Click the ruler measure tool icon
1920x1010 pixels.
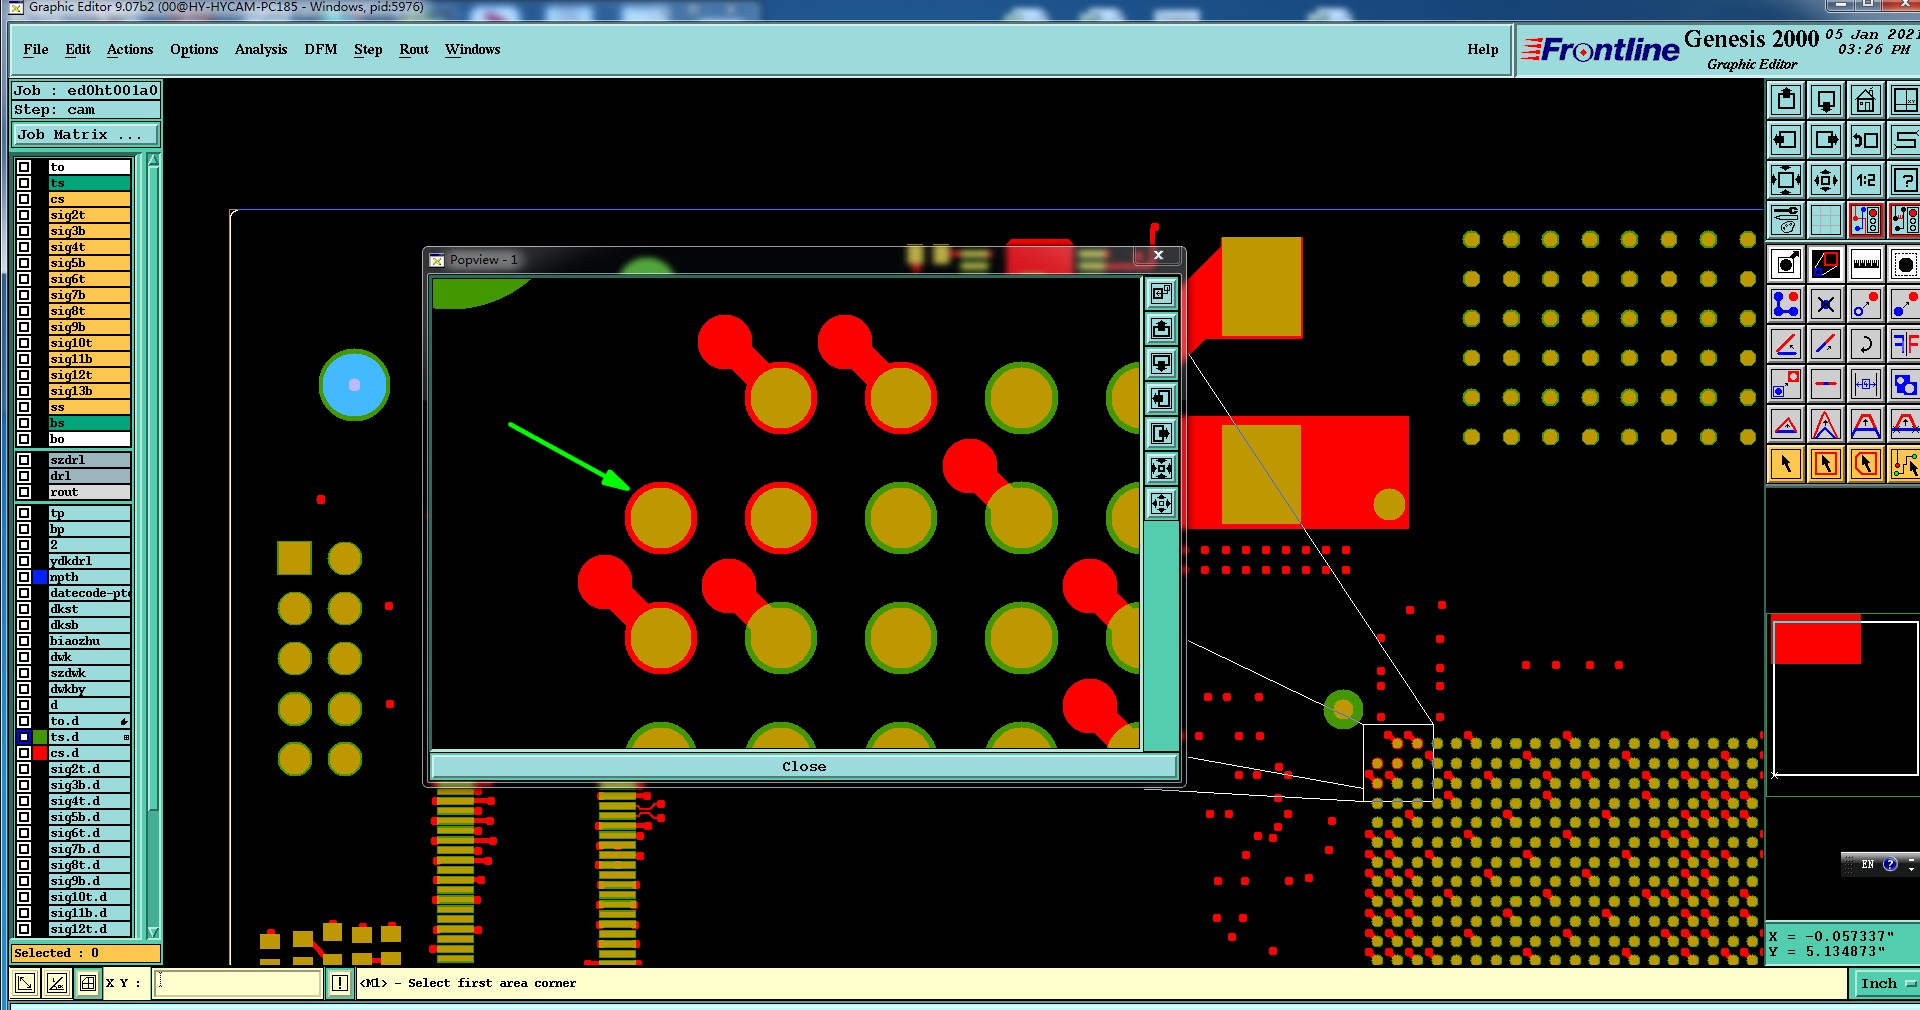point(1866,264)
